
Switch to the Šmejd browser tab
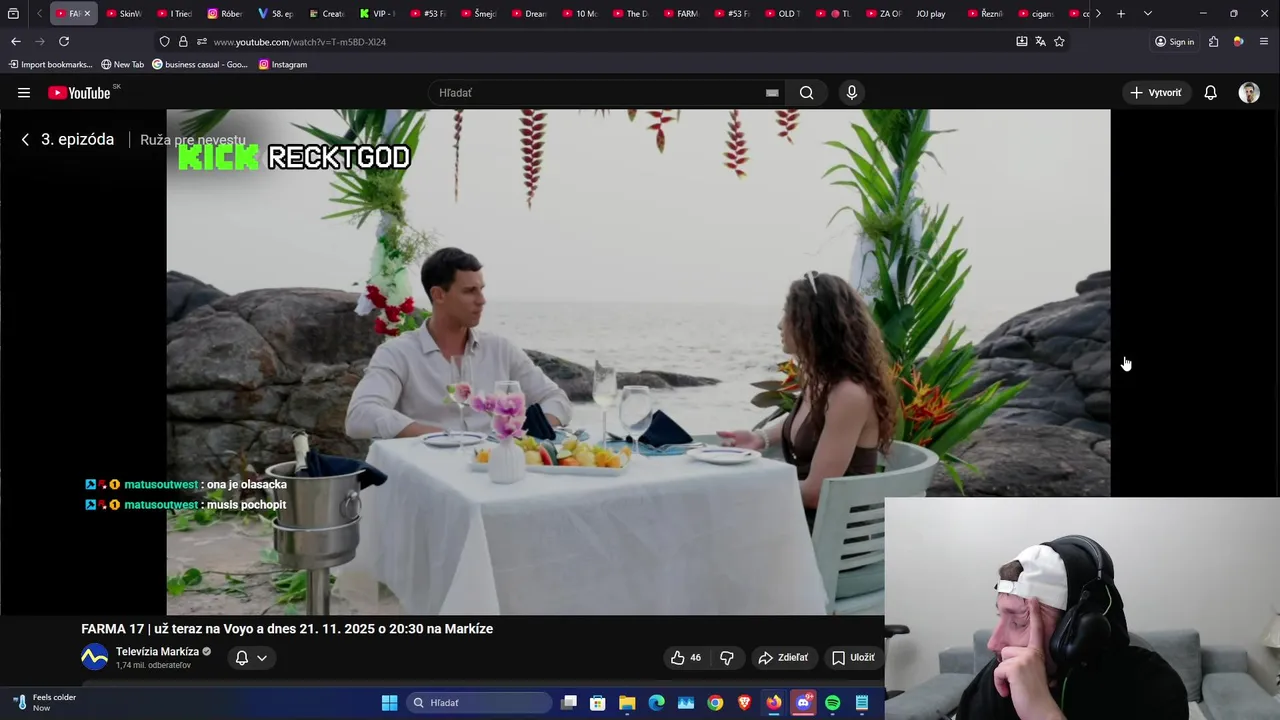coord(478,14)
